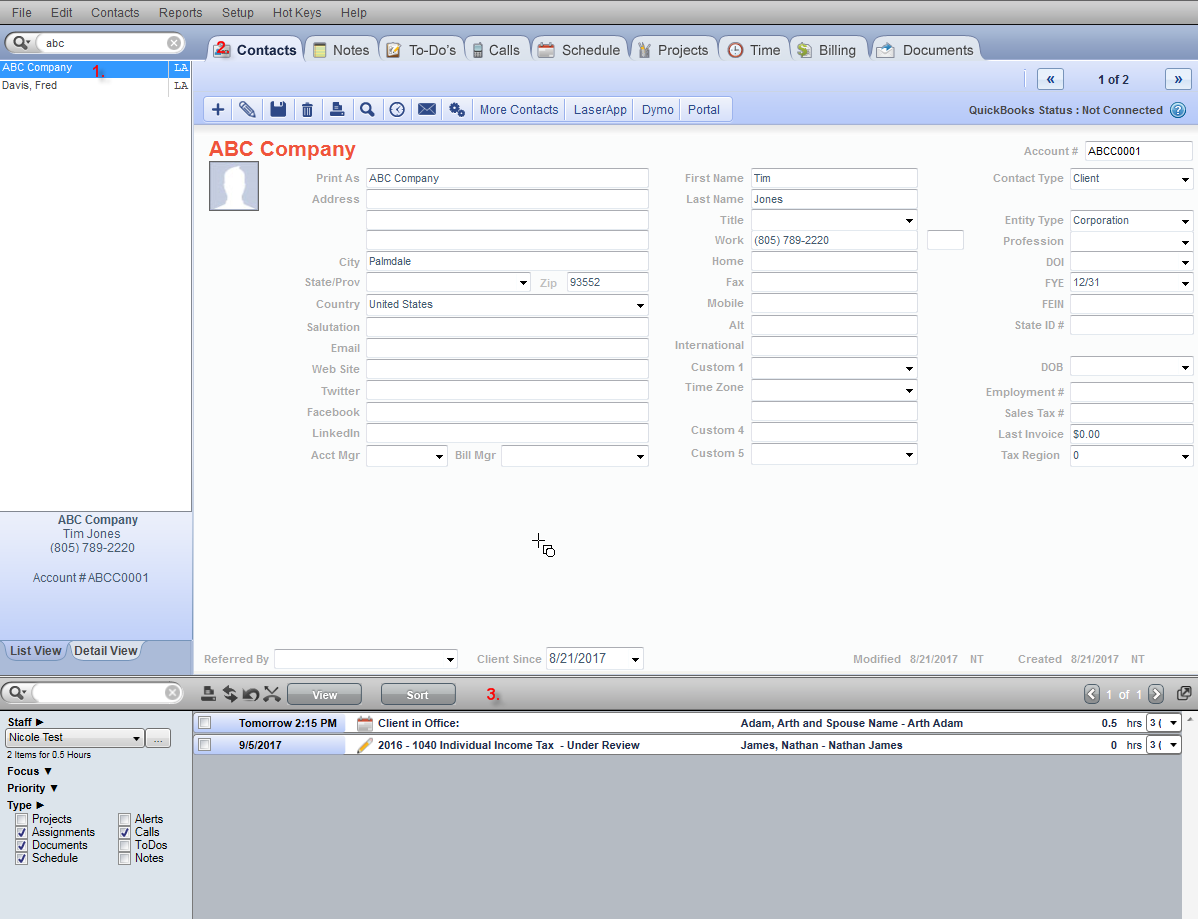Image resolution: width=1198 pixels, height=919 pixels.
Task: Add a new contact with plus icon
Action: coord(218,109)
